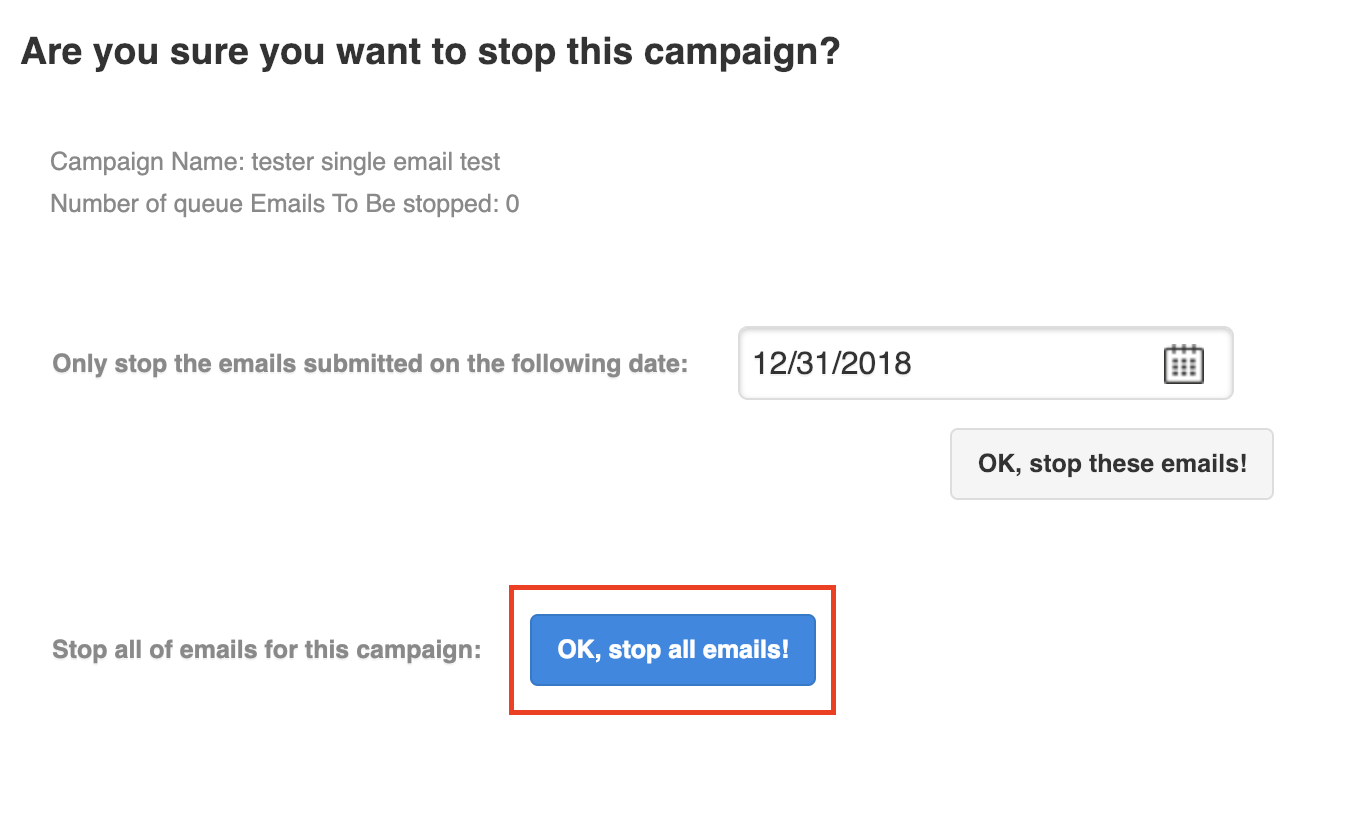Screen dimensions: 1348x832
Task: Click the queued emails count value 0
Action: click(x=512, y=205)
